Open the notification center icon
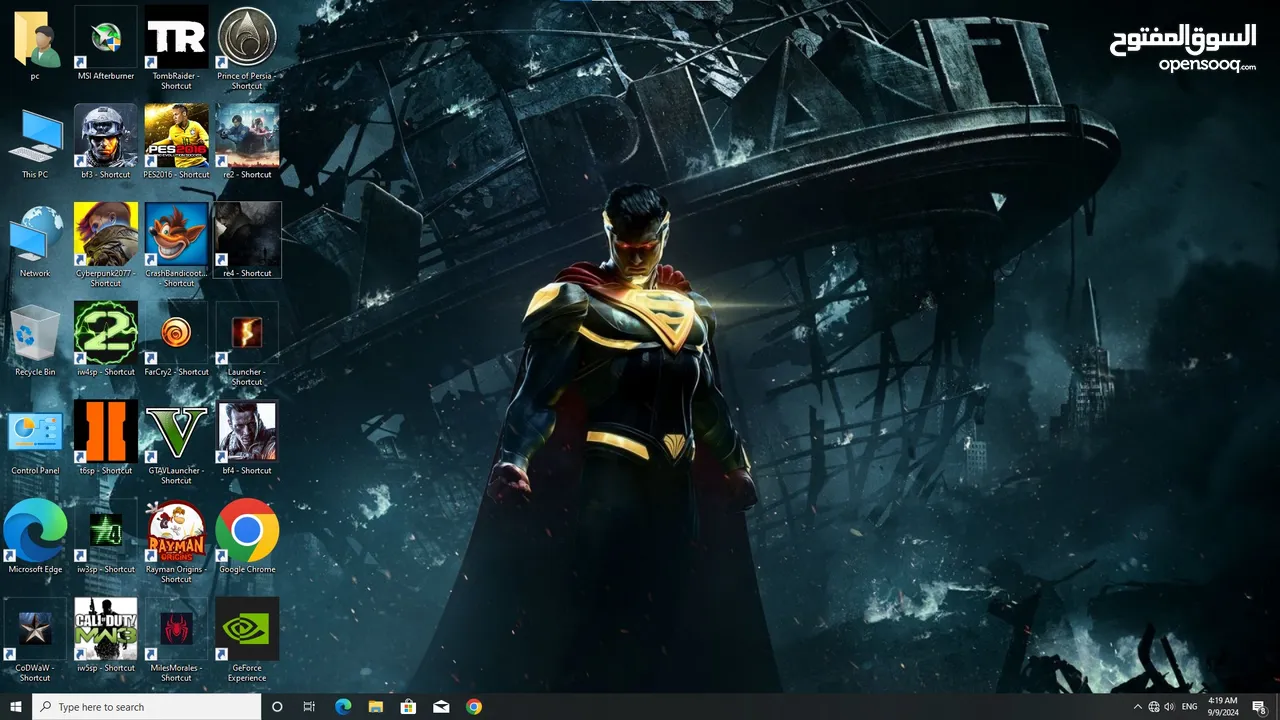 point(1260,707)
